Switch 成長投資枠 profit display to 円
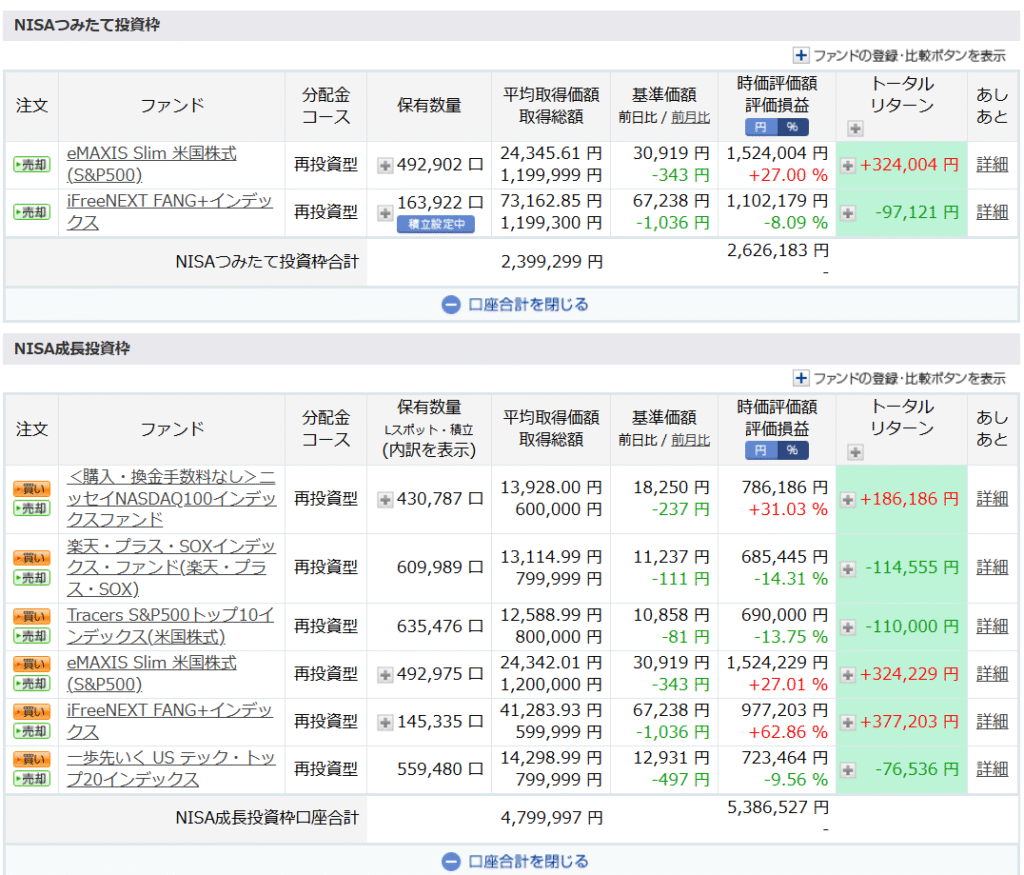The image size is (1024, 875). click(761, 450)
